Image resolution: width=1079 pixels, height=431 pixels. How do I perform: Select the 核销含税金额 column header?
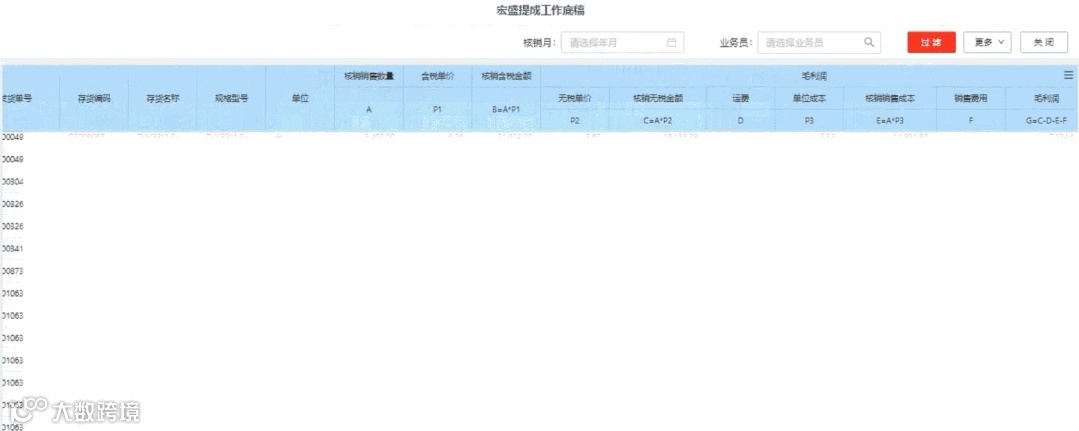click(506, 76)
